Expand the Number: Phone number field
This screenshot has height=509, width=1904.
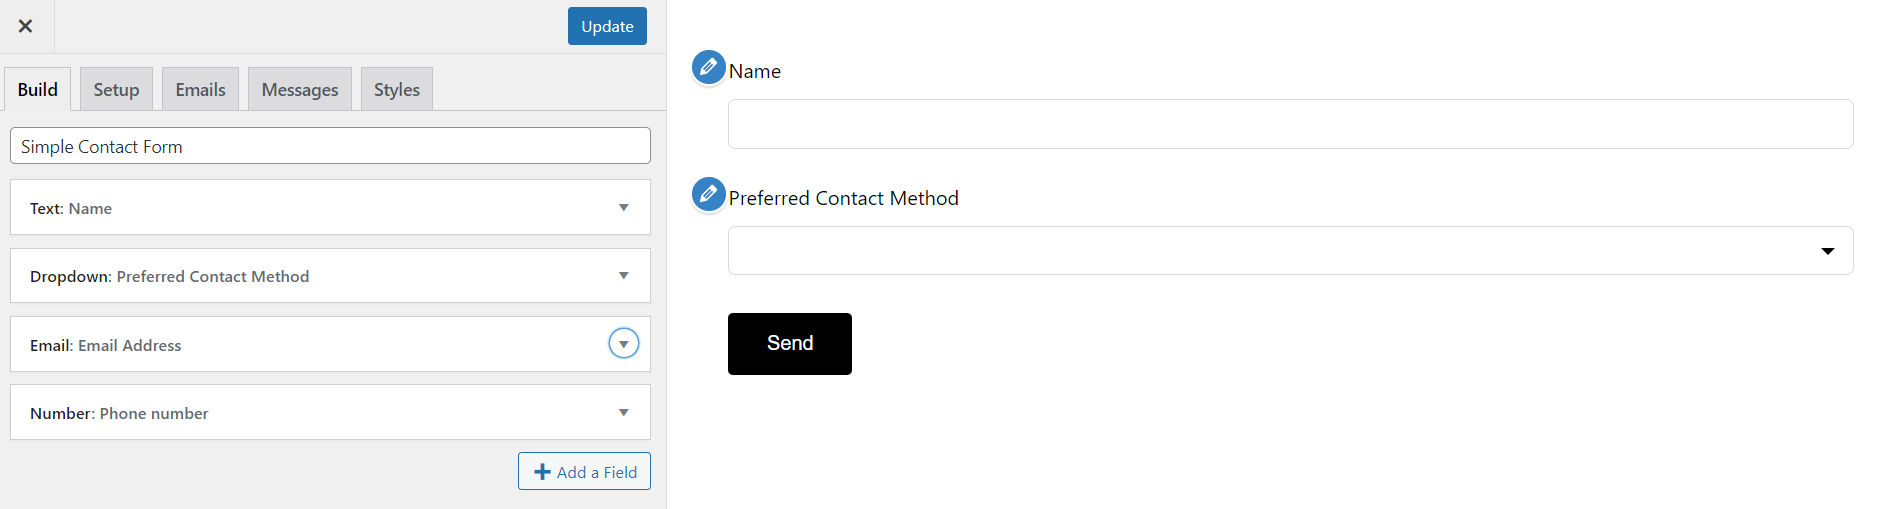[623, 413]
